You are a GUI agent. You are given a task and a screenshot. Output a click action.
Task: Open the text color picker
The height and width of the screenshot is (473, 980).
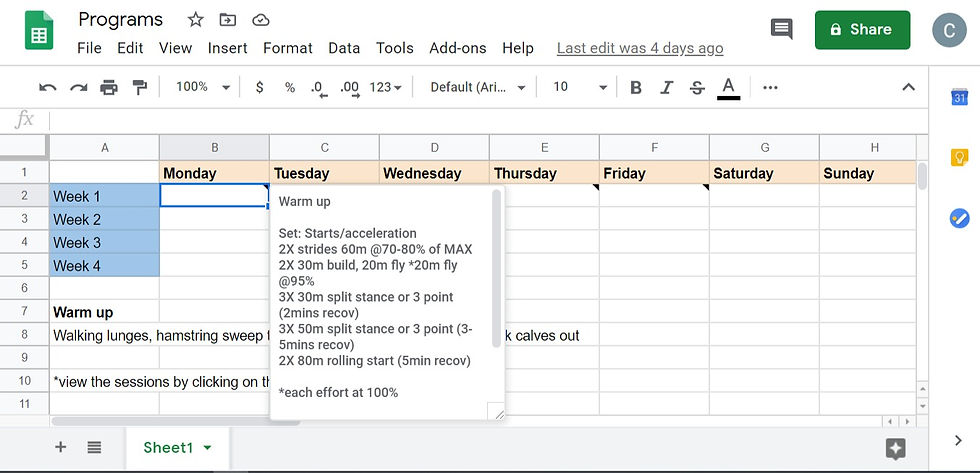(x=728, y=87)
